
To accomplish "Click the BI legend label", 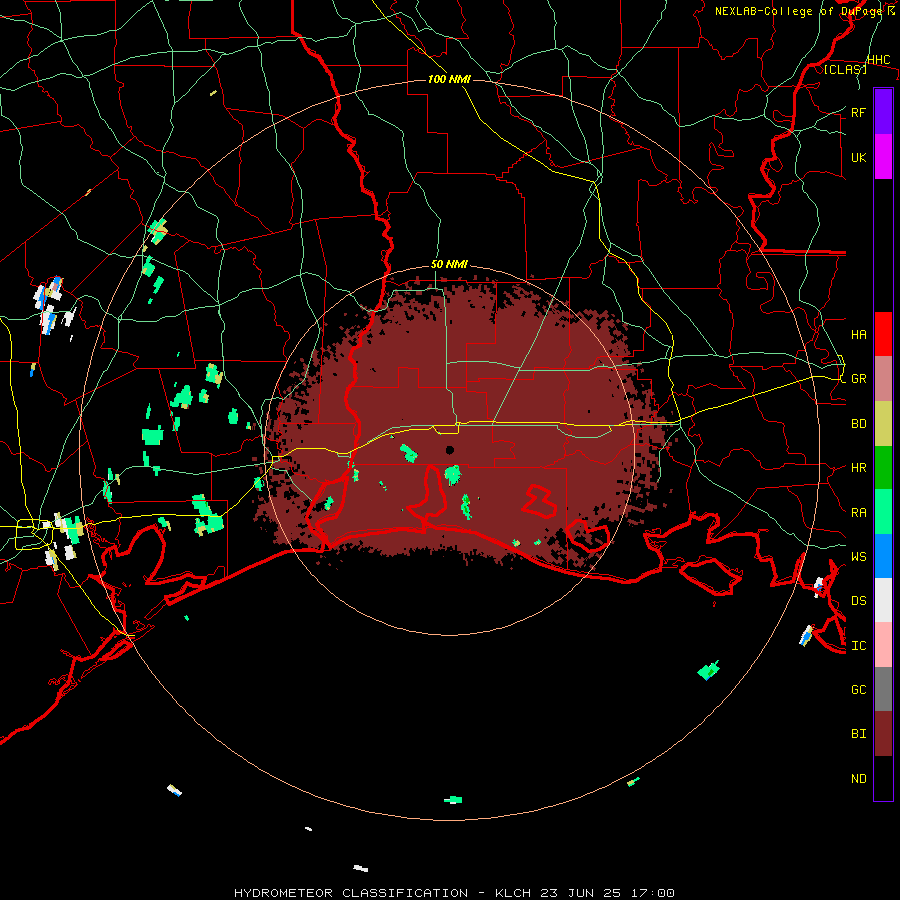I will 858,734.
